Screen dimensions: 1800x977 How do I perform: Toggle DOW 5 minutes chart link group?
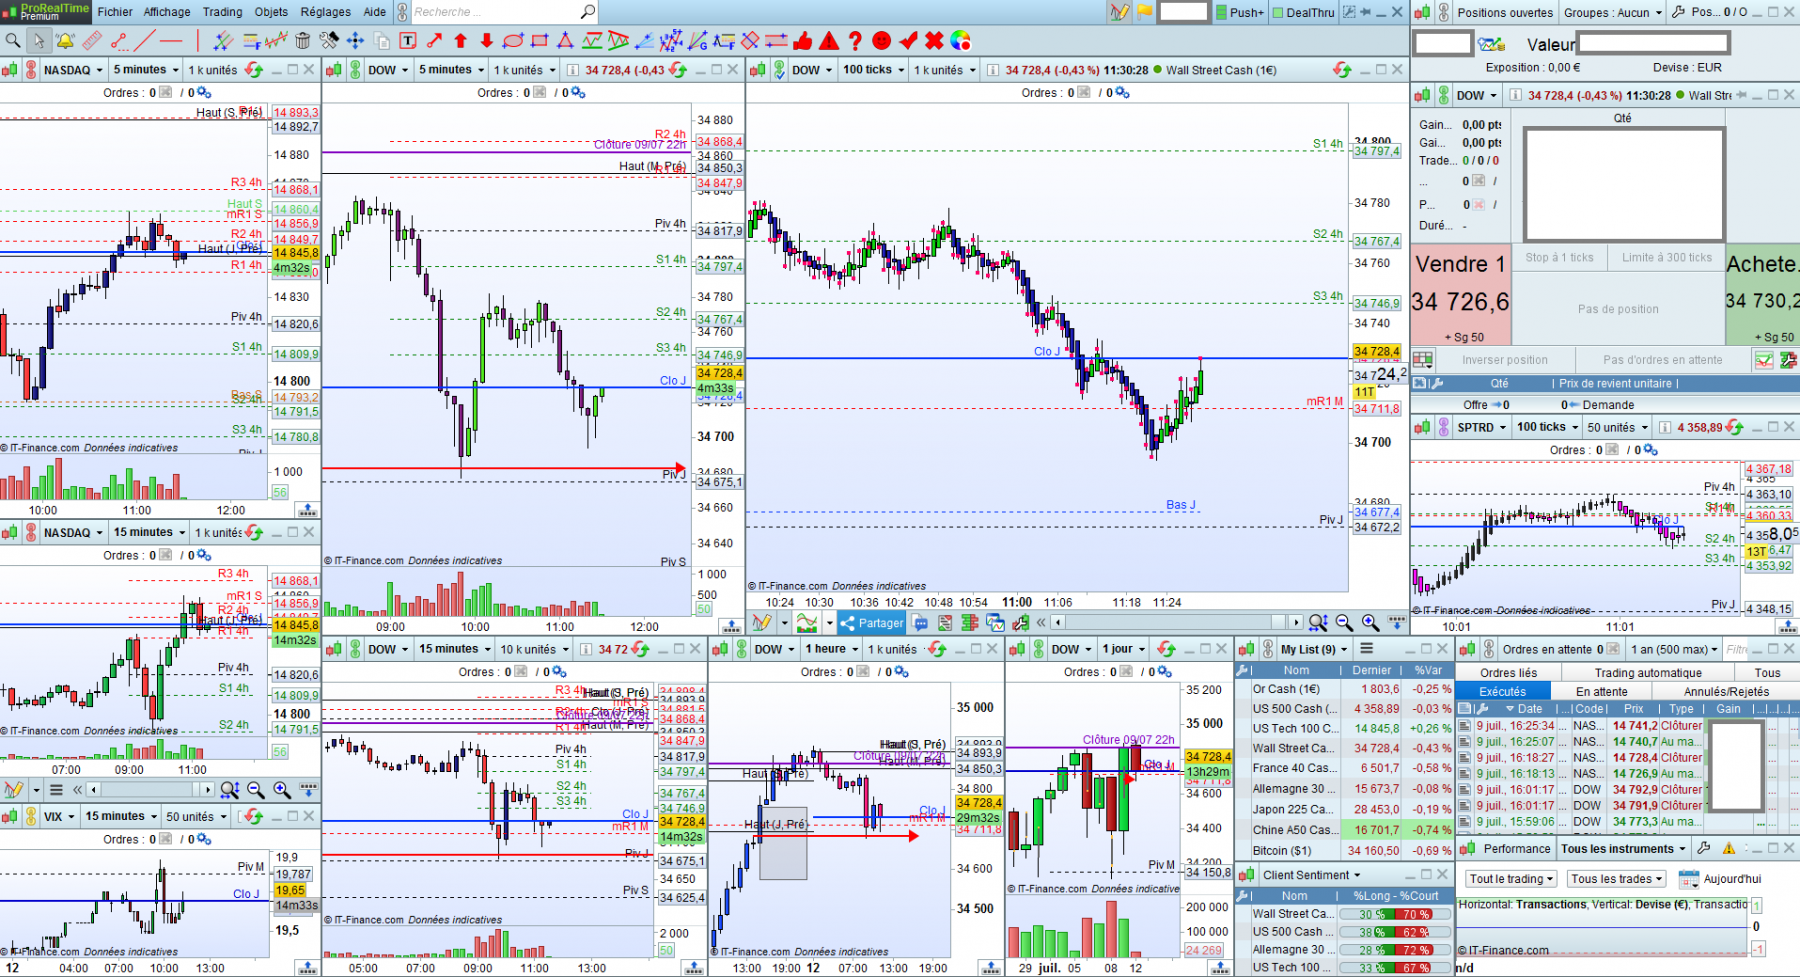click(355, 70)
